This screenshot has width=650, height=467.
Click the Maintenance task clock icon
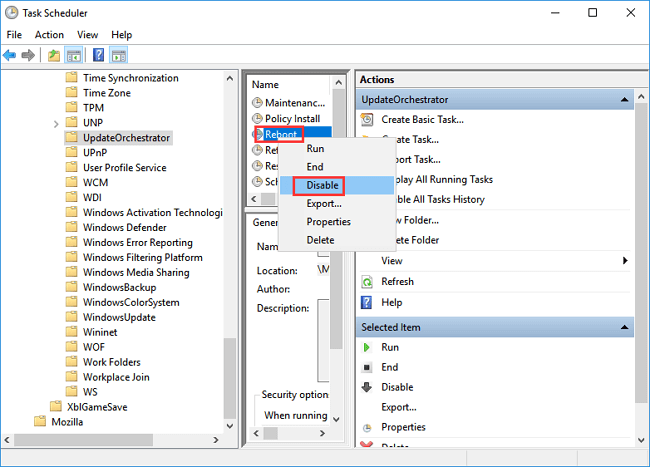(x=257, y=102)
